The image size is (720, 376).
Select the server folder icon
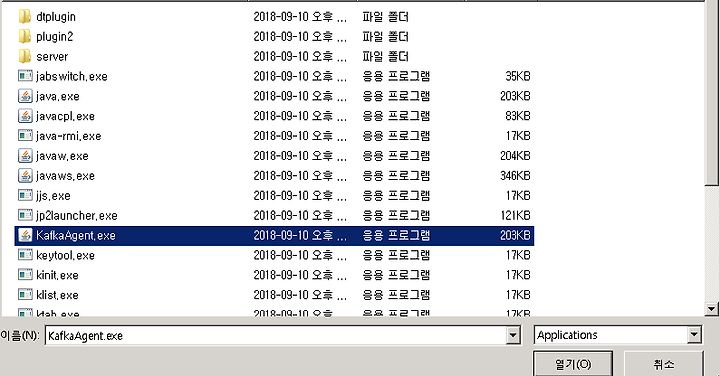point(25,56)
